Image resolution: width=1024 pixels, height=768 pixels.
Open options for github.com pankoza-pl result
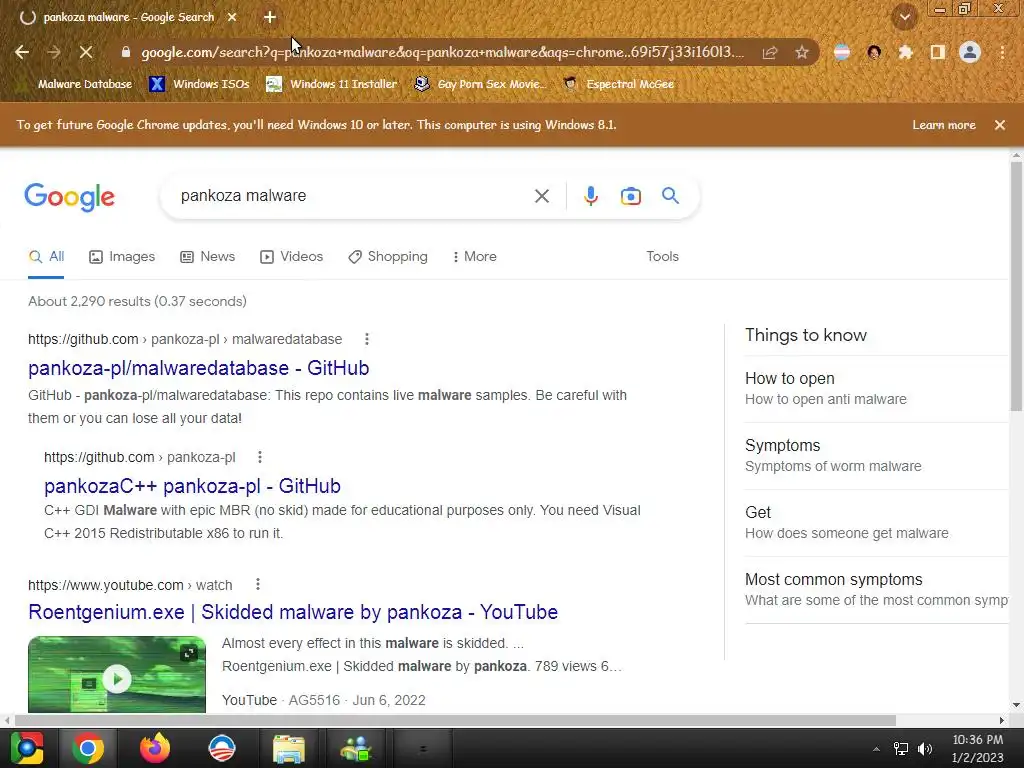click(x=259, y=457)
